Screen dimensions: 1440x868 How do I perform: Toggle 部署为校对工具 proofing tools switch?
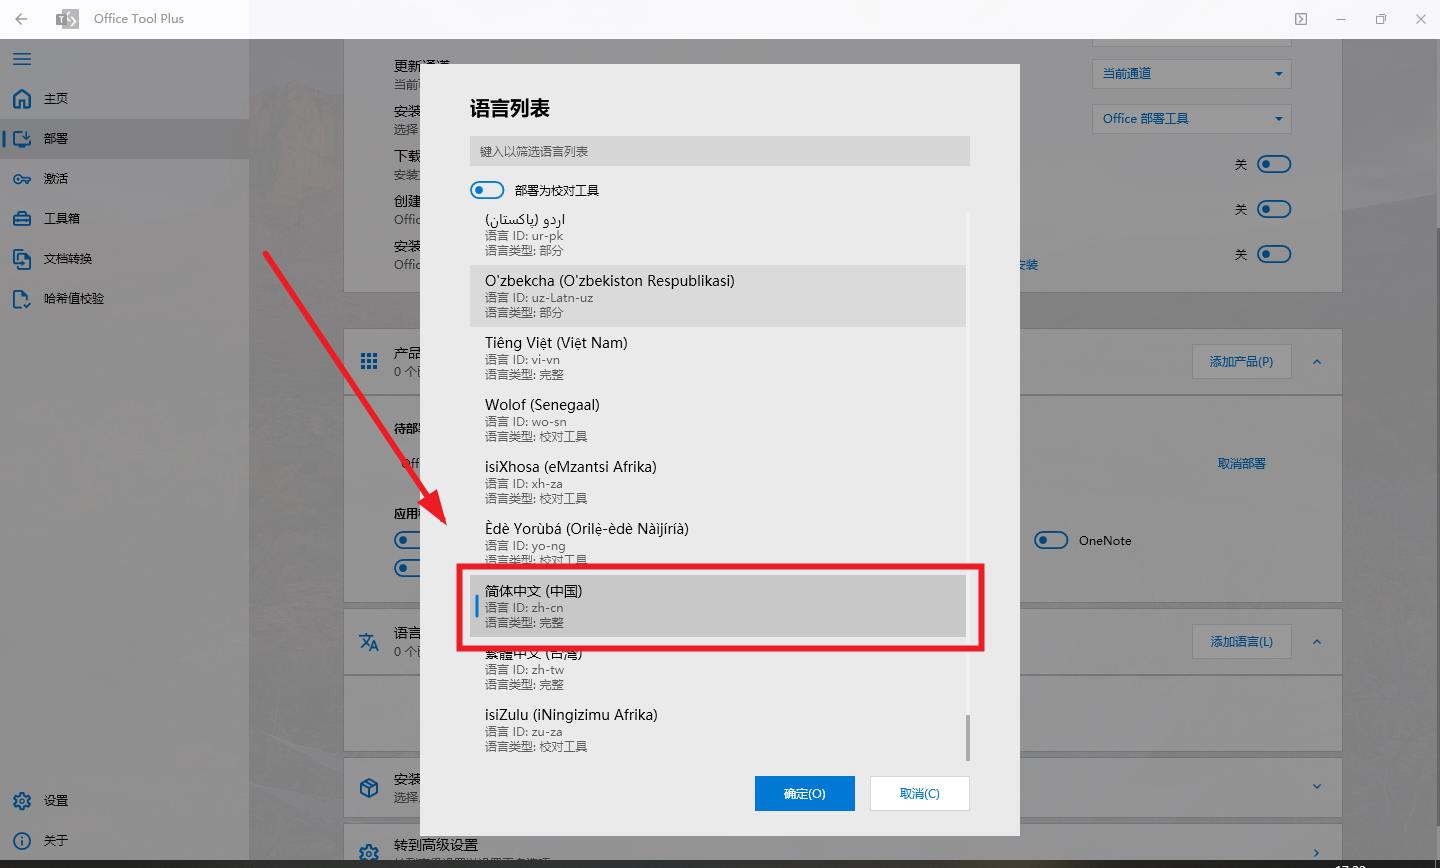[x=487, y=189]
